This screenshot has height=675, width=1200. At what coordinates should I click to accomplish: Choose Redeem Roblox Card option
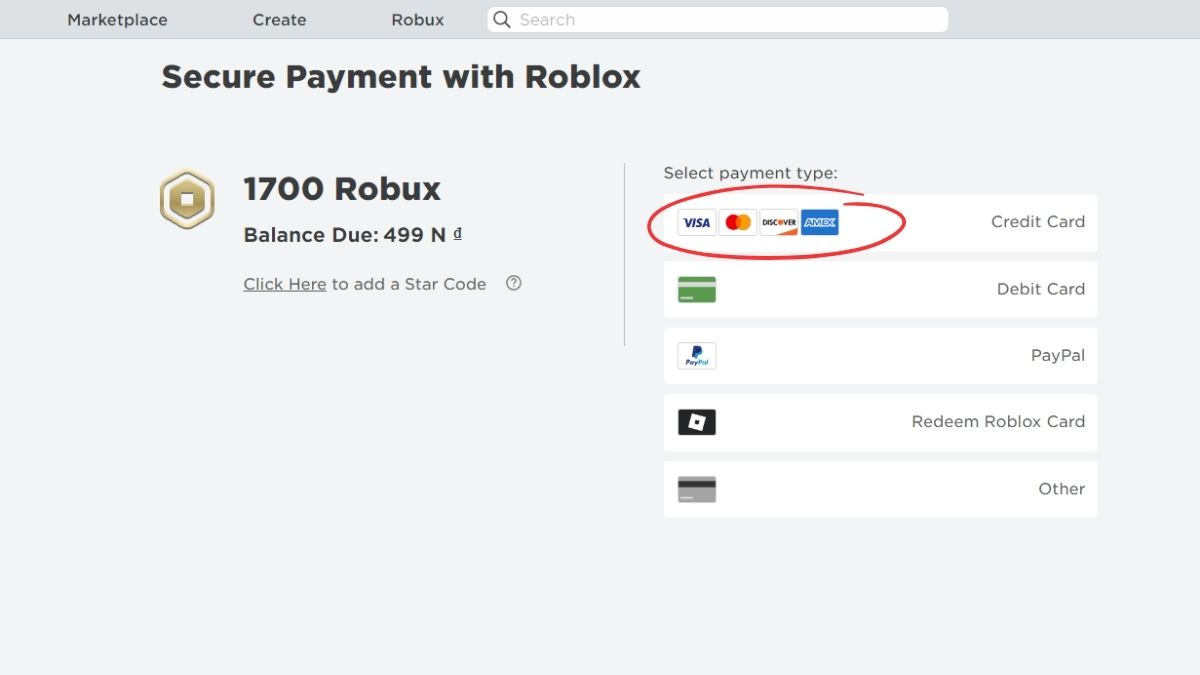[880, 422]
